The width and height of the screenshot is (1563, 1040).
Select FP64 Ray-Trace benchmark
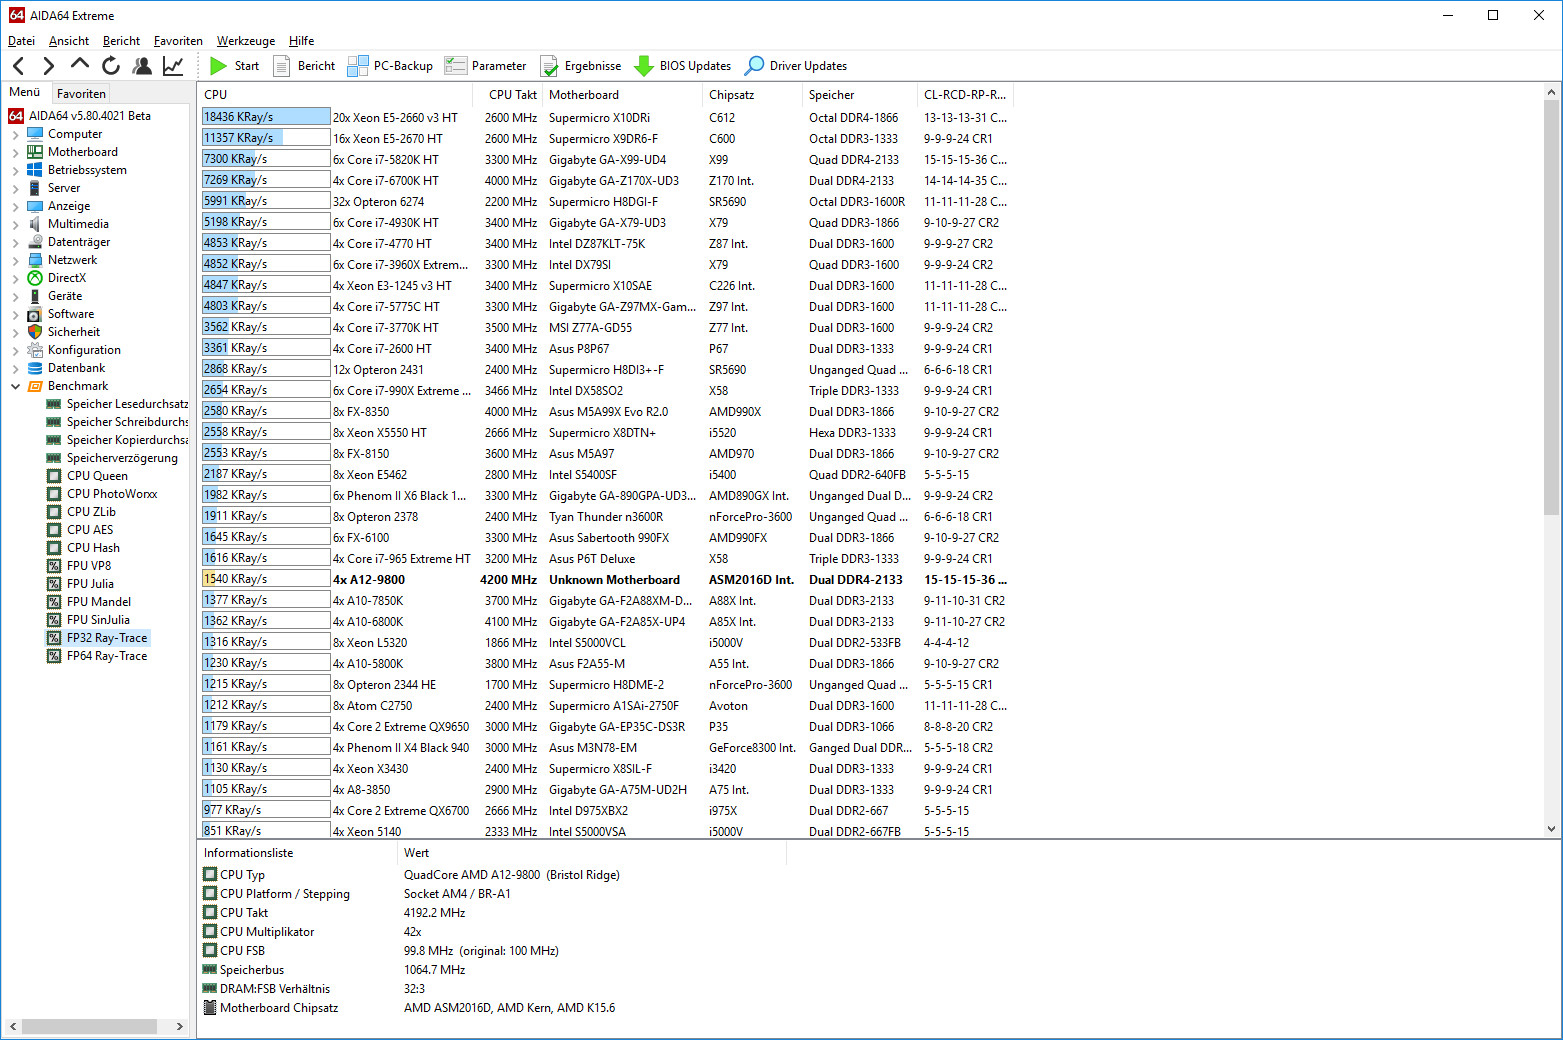click(106, 656)
